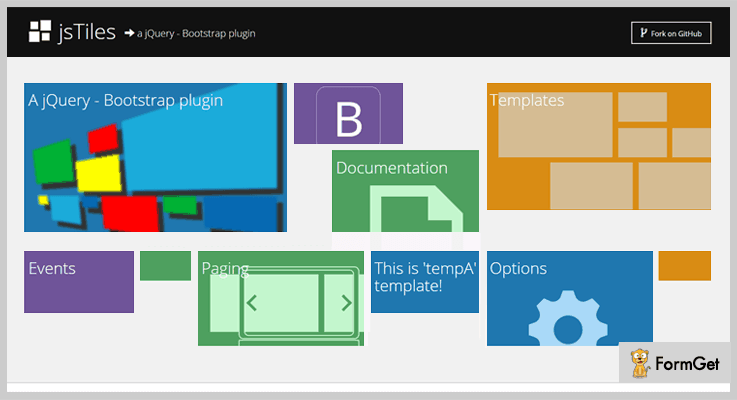Click the Fork on GitHub button
Screen dimensions: 737x400
coord(671,33)
